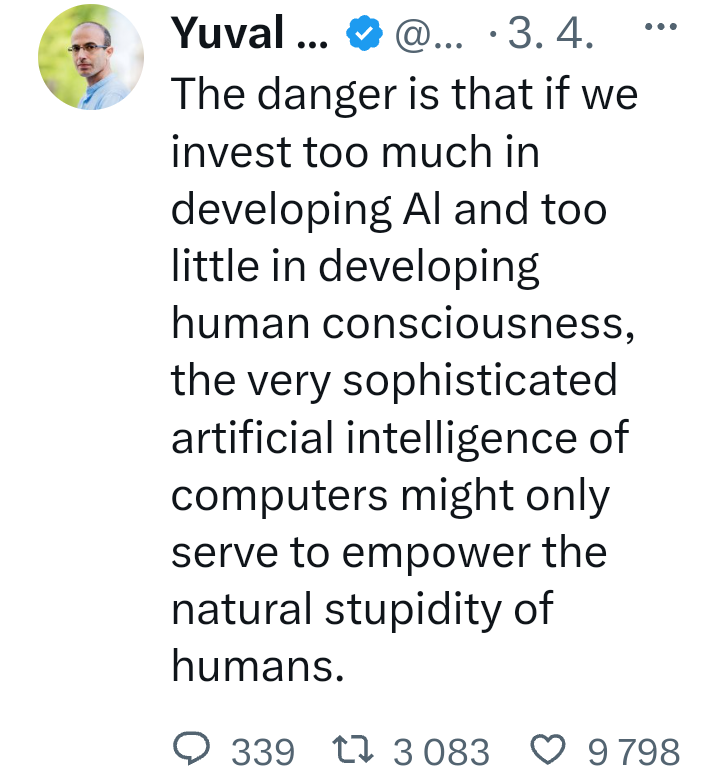Click the line 'artificial intelligence of'
The width and height of the screenshot is (720, 780).
400,438
